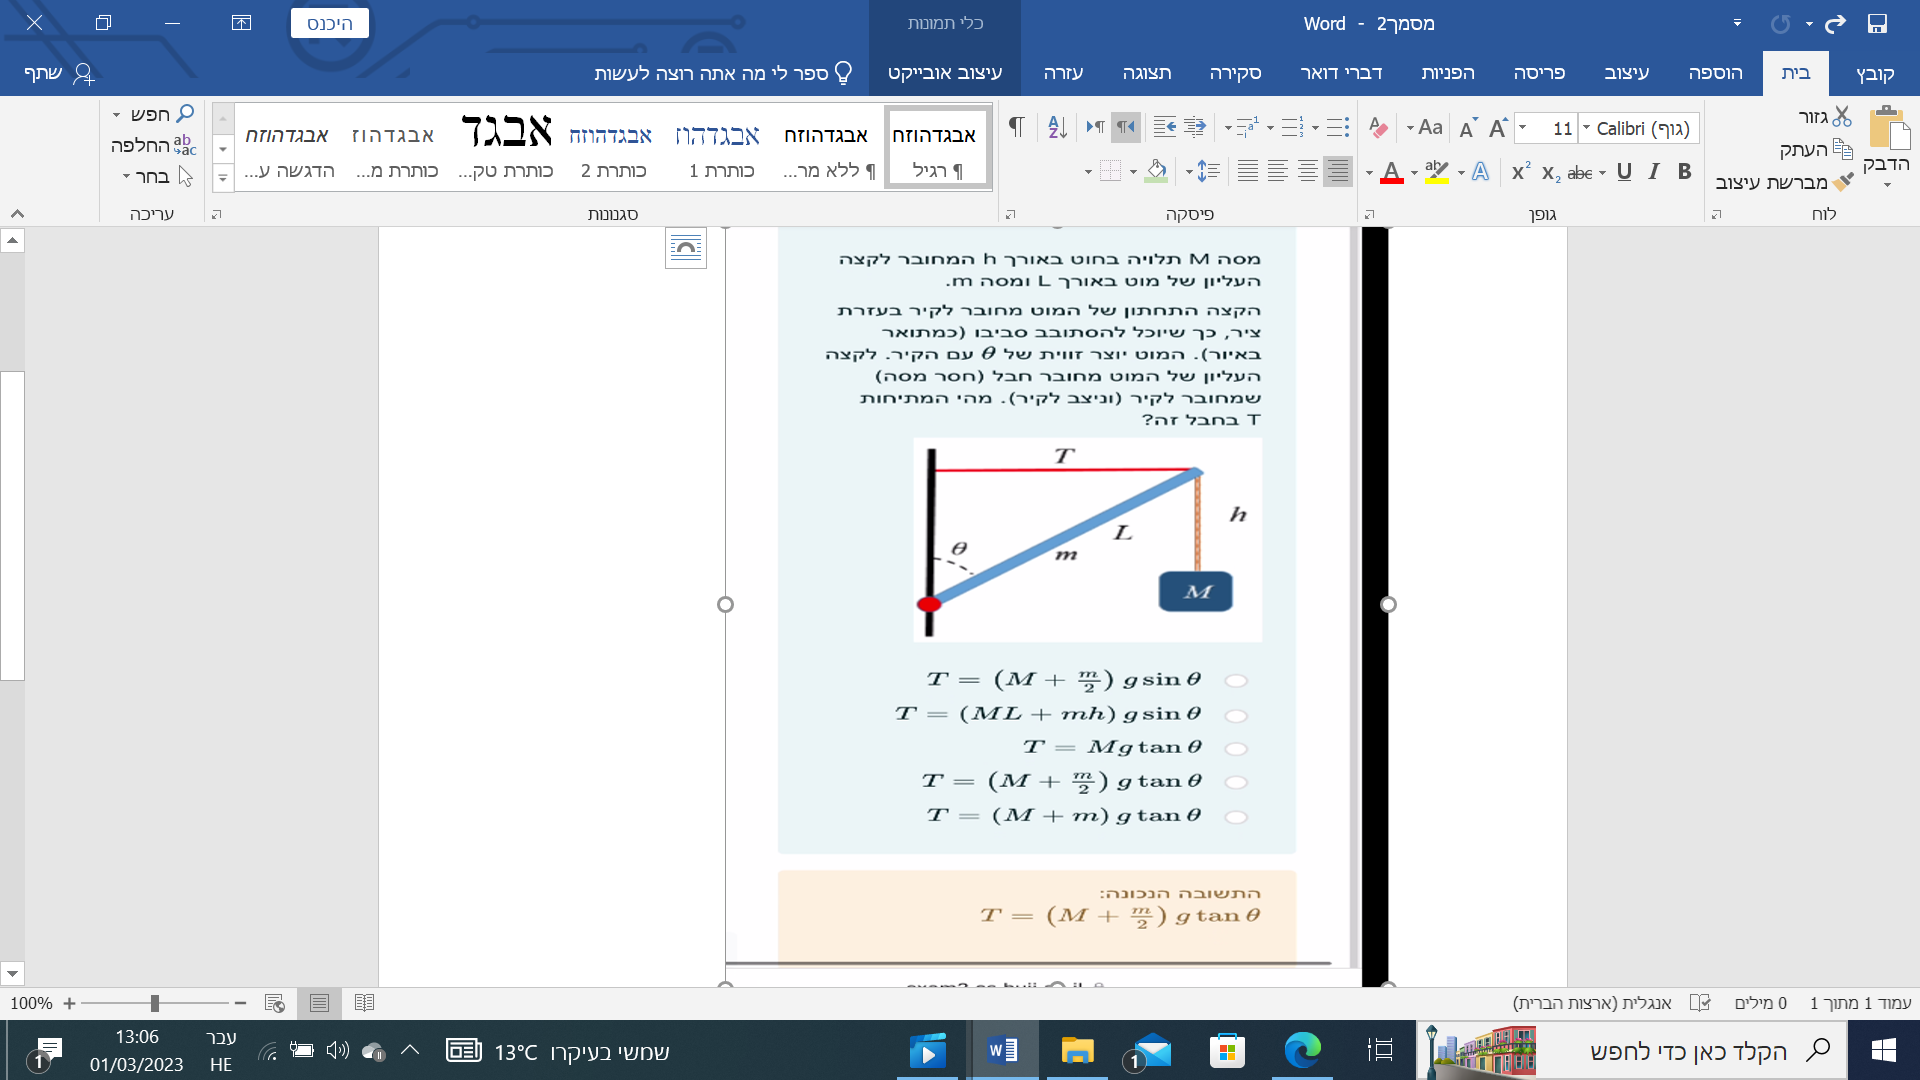The height and width of the screenshot is (1080, 1920).
Task: Click the zoom slider handle
Action: pyautogui.click(x=155, y=1003)
